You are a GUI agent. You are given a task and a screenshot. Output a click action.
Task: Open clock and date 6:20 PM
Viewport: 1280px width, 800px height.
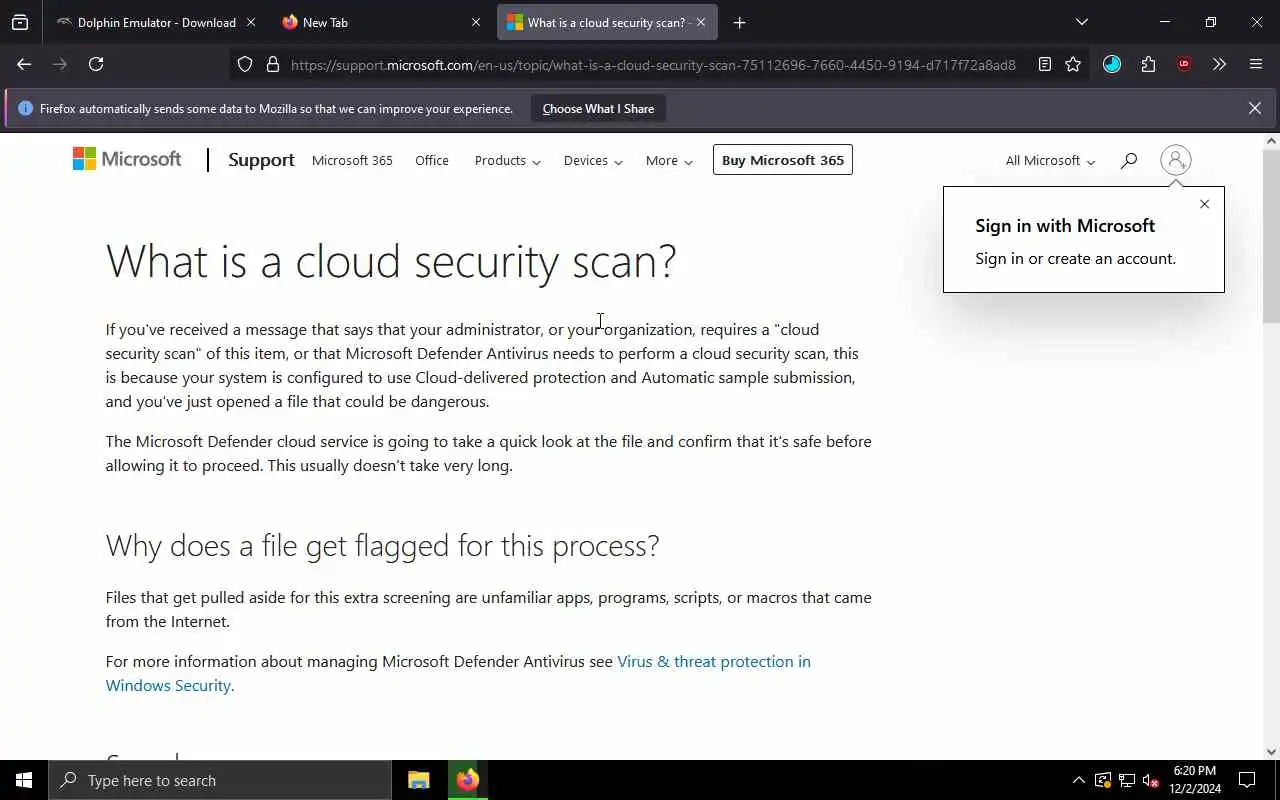[x=1195, y=780]
